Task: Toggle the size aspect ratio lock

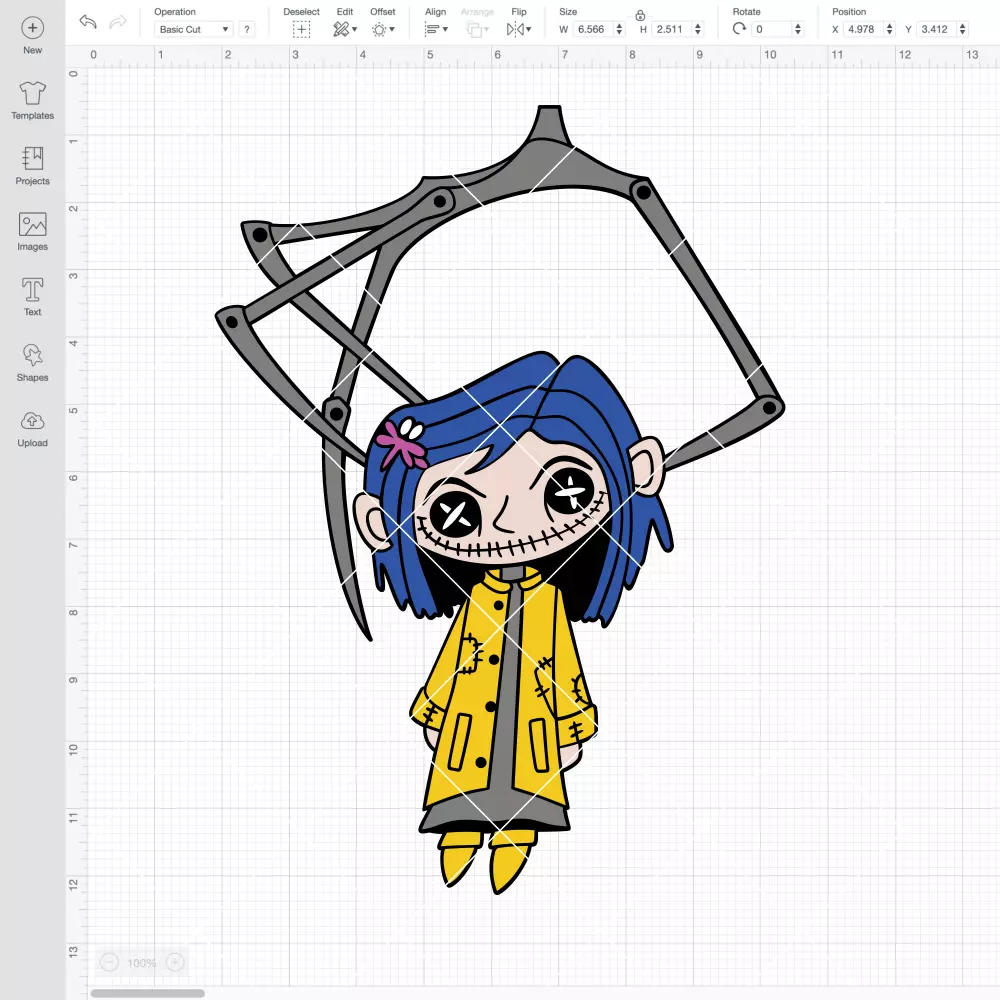Action: click(x=640, y=15)
